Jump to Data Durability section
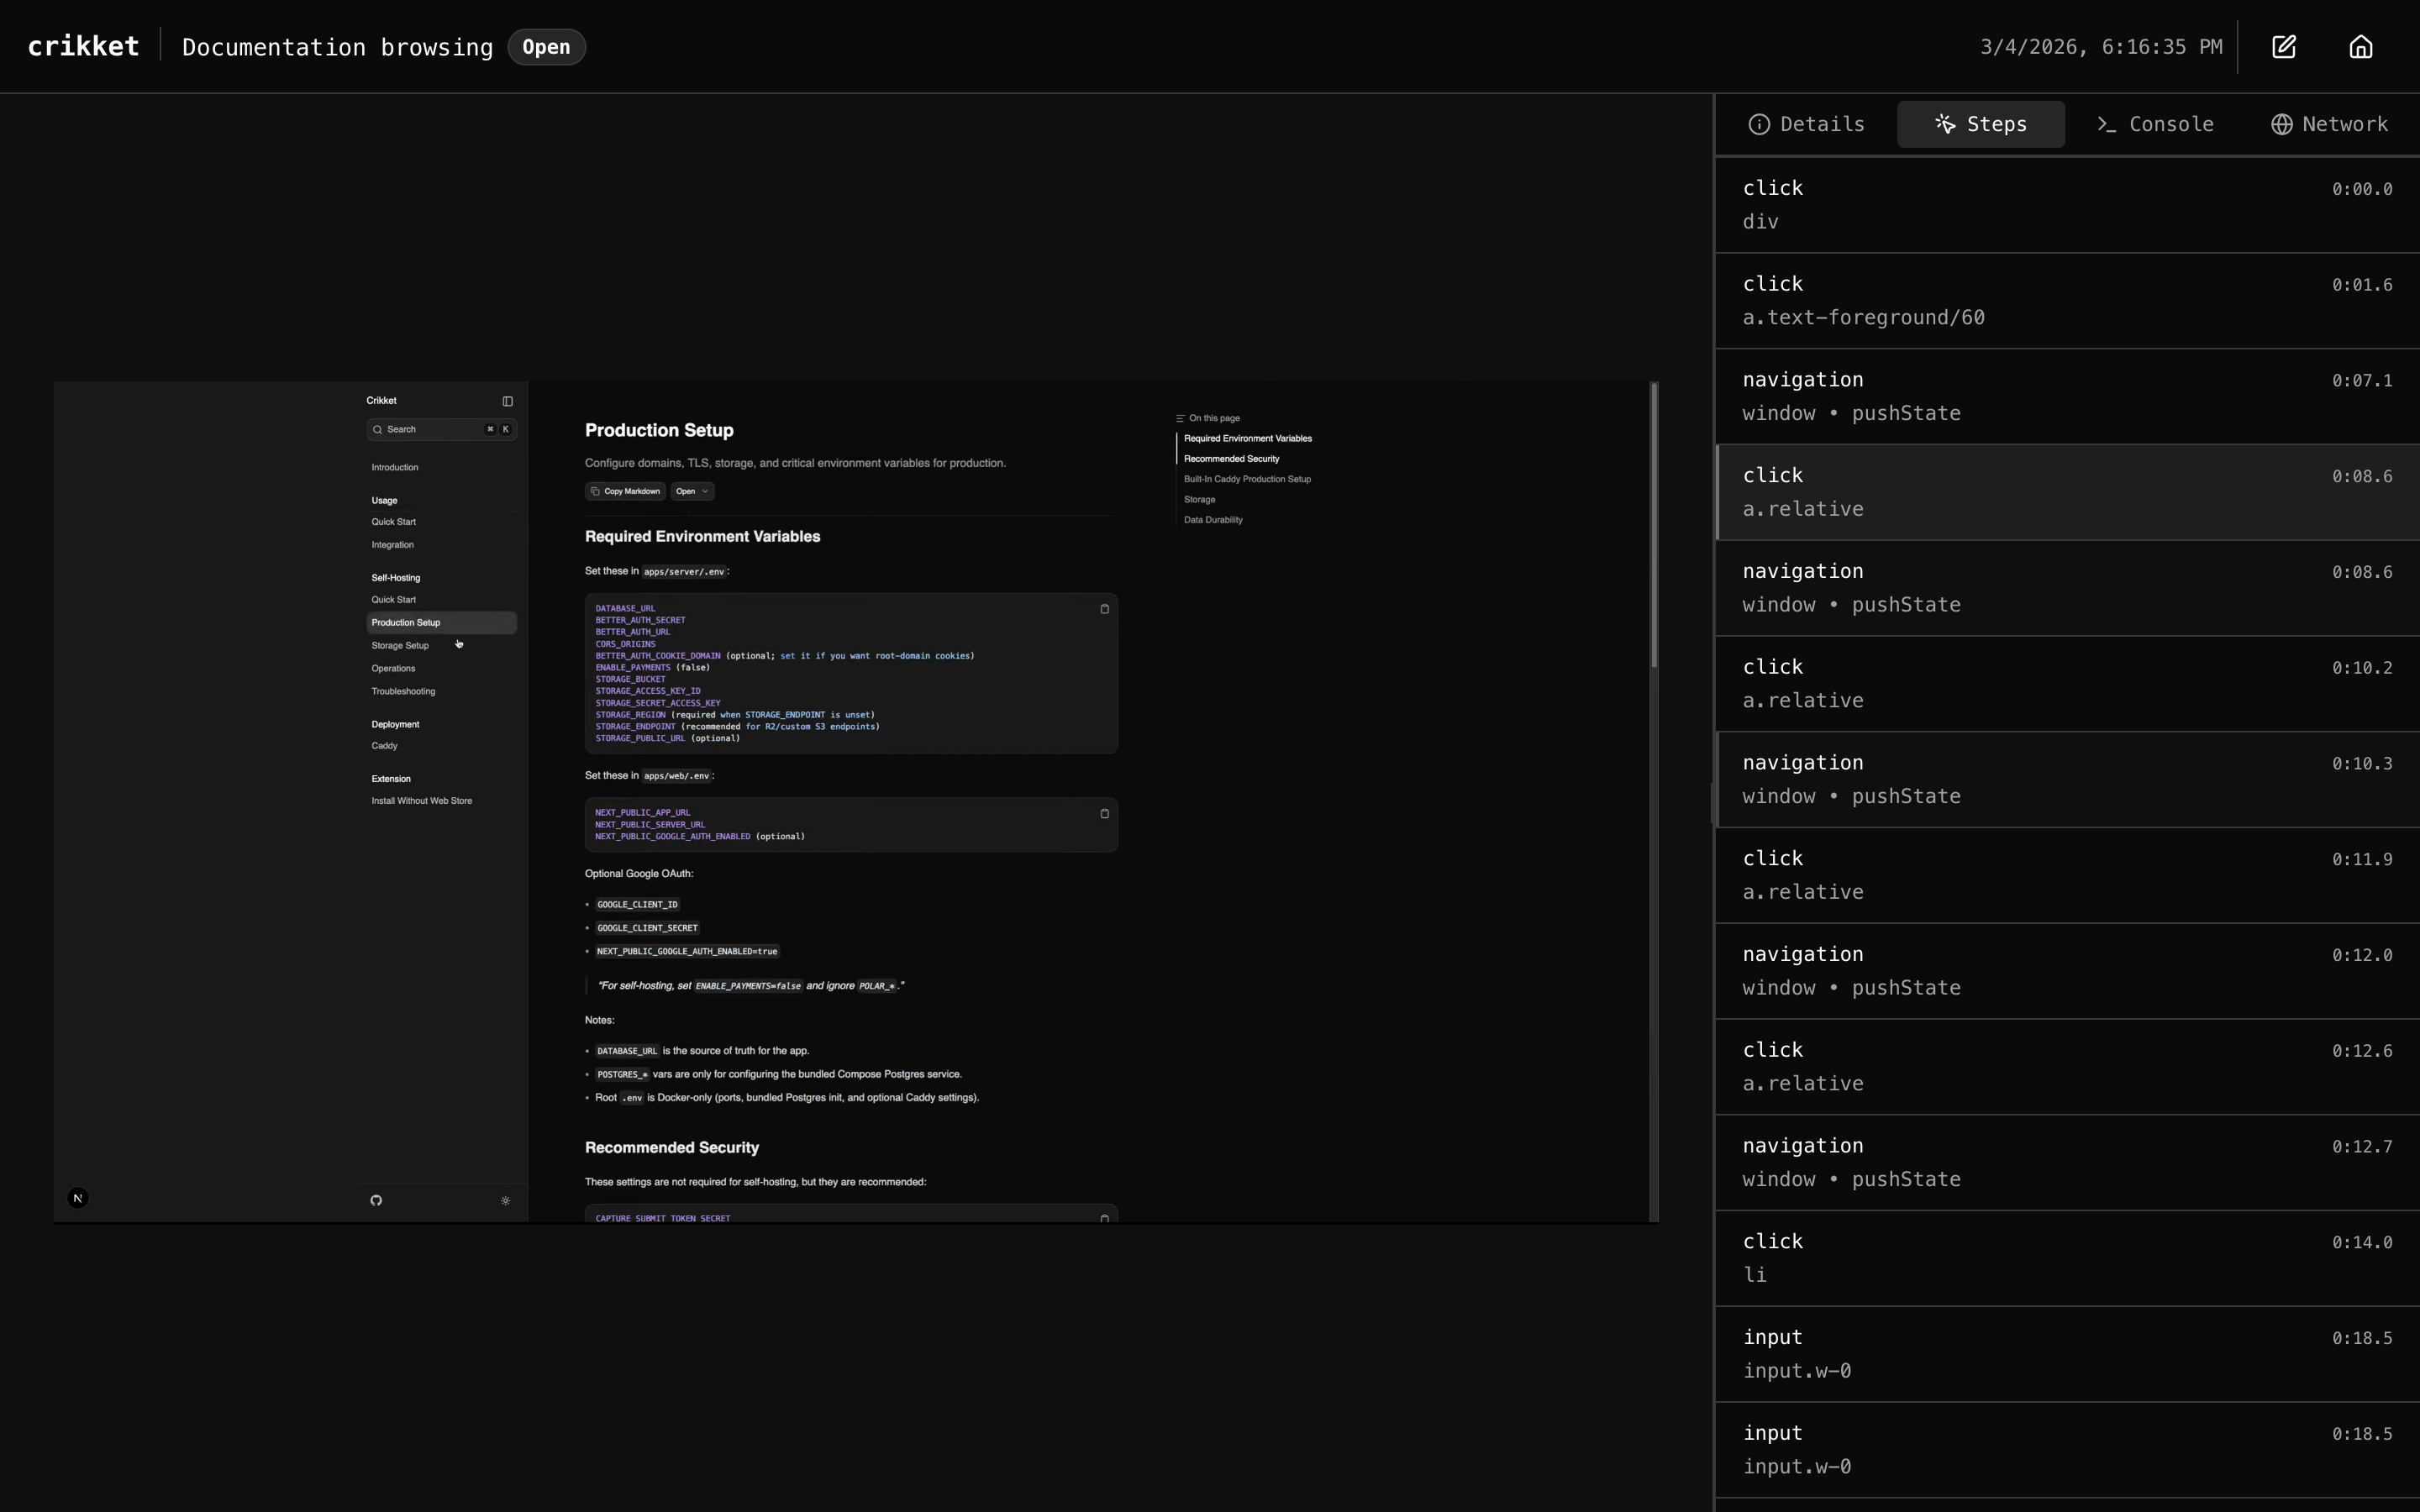Screen dimensions: 2420x1512 (x=1213, y=520)
